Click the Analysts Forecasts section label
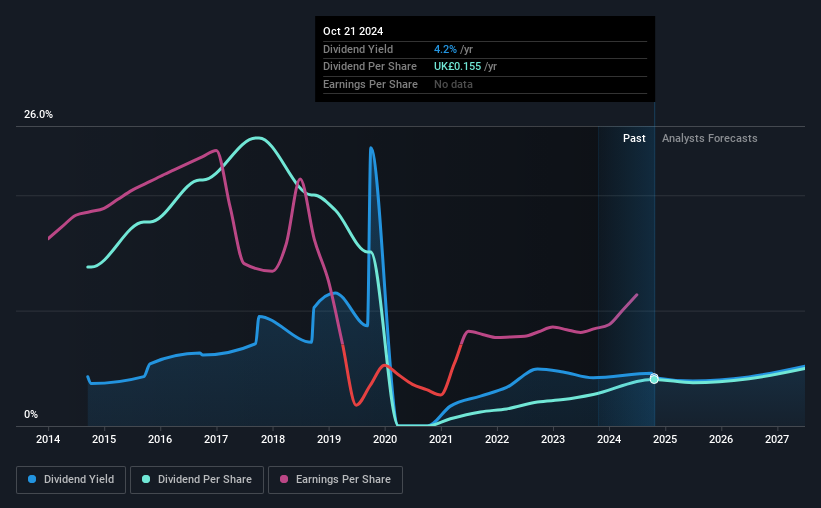 709,138
